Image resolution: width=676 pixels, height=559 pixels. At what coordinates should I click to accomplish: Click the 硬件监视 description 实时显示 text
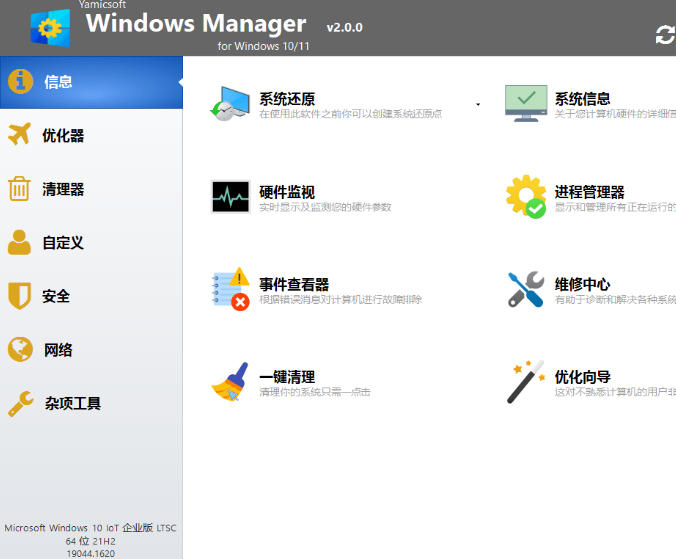[x=325, y=207]
